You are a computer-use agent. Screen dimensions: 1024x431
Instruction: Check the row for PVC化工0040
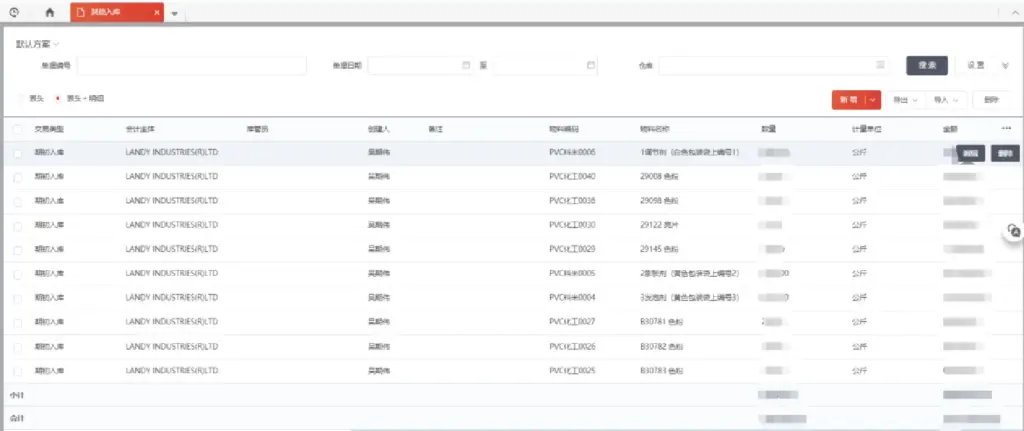point(17,177)
